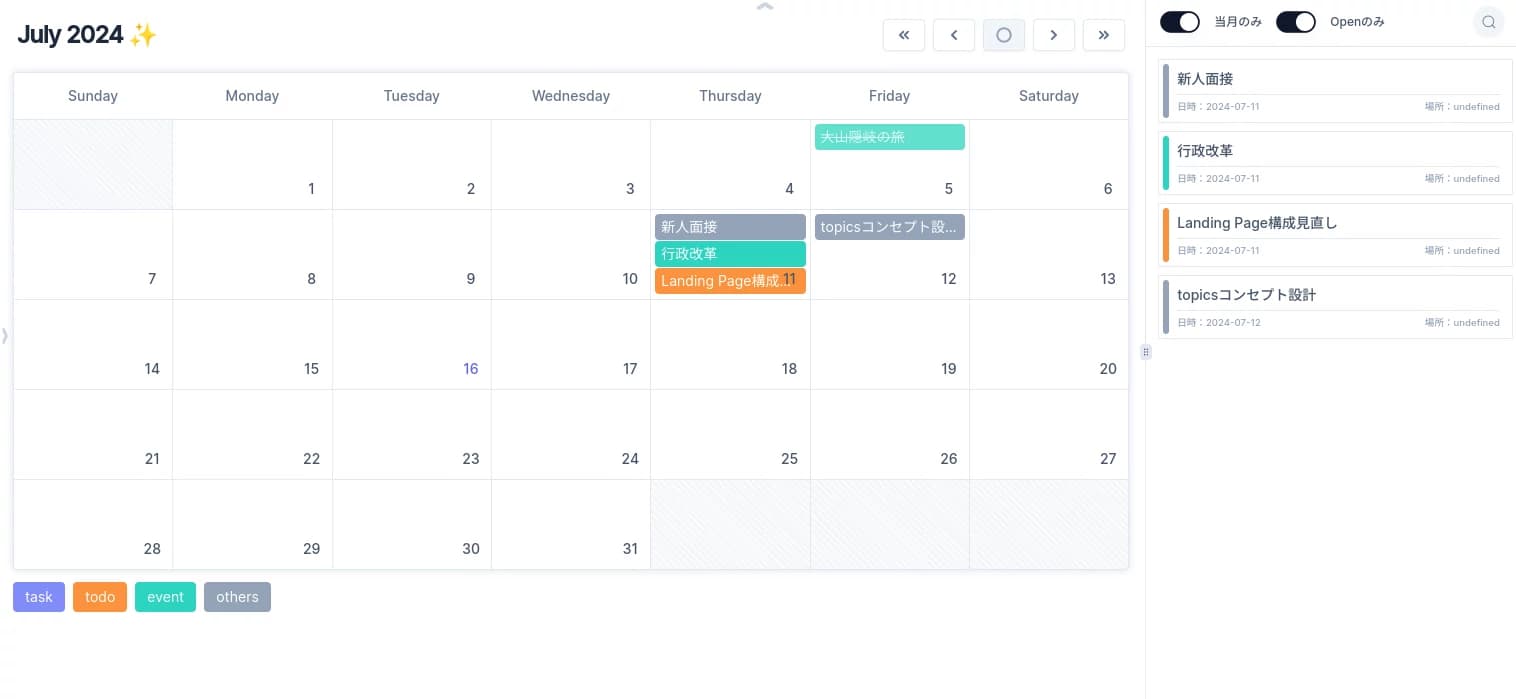Screen dimensions: 1516x699
Task: Select day 20 cell in the calendar
Action: coord(1049,344)
